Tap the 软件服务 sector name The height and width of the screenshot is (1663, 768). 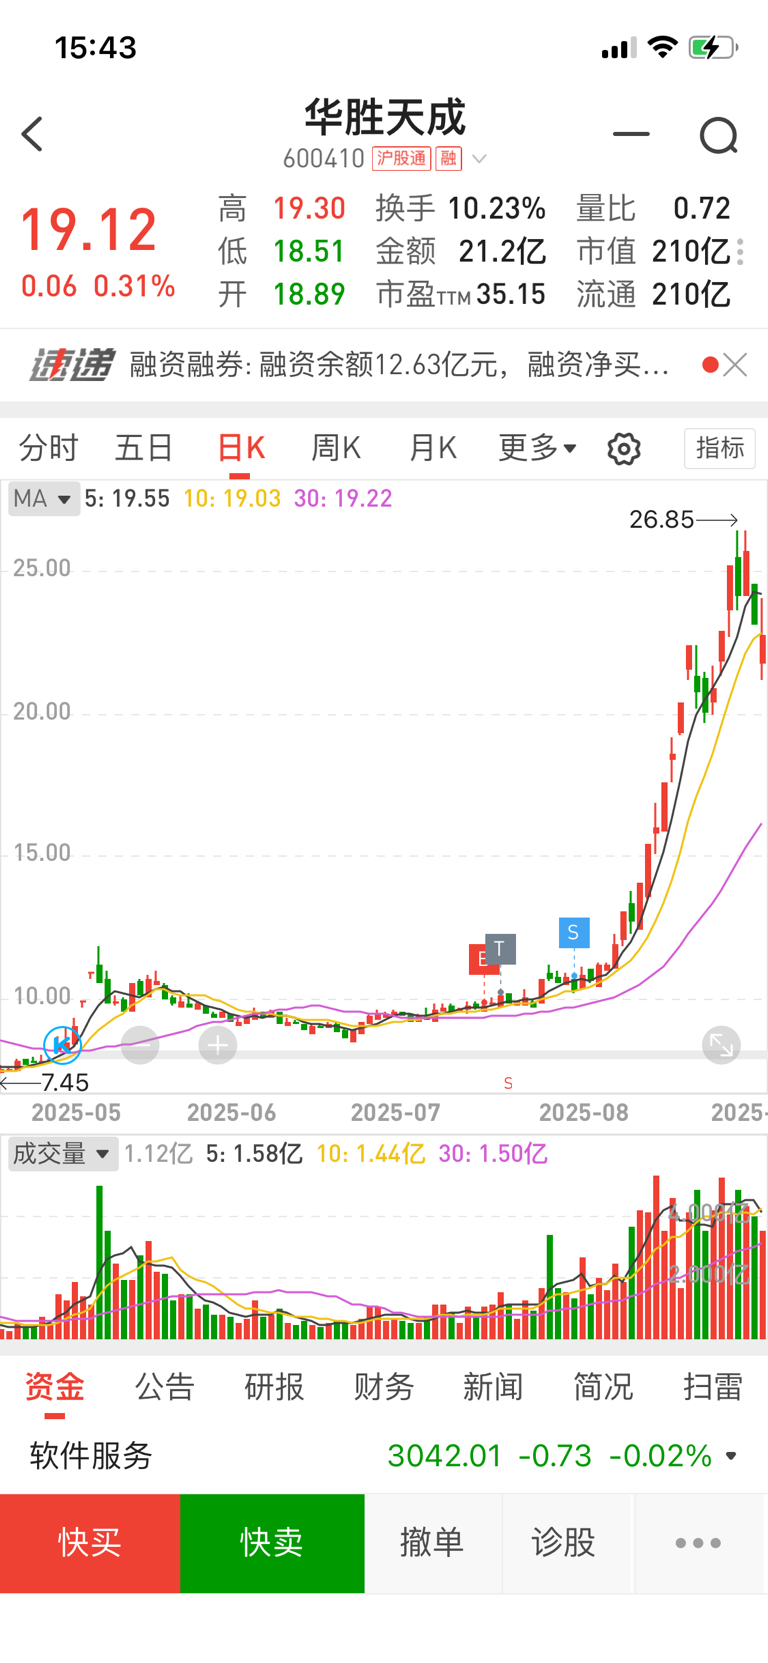(x=91, y=1456)
